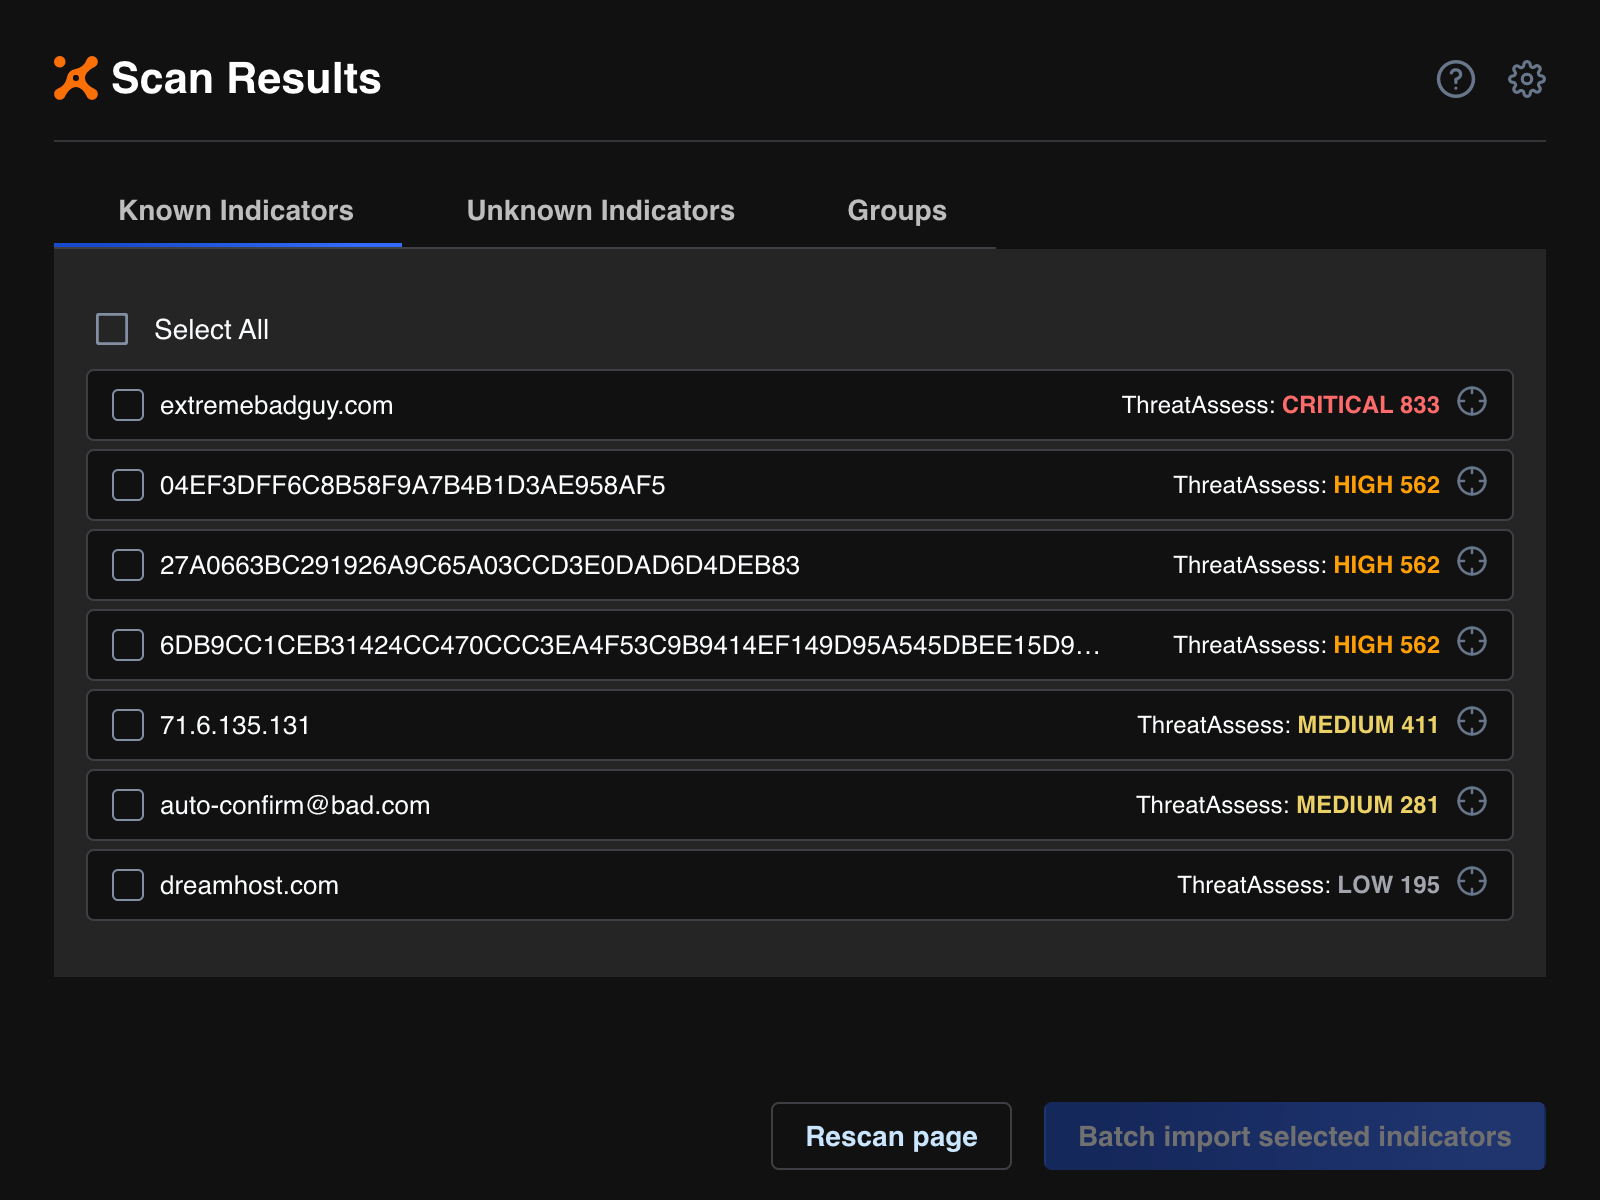The image size is (1600, 1200).
Task: Click HIGH 562 score for 04EF3DFF hash
Action: coord(1387,485)
